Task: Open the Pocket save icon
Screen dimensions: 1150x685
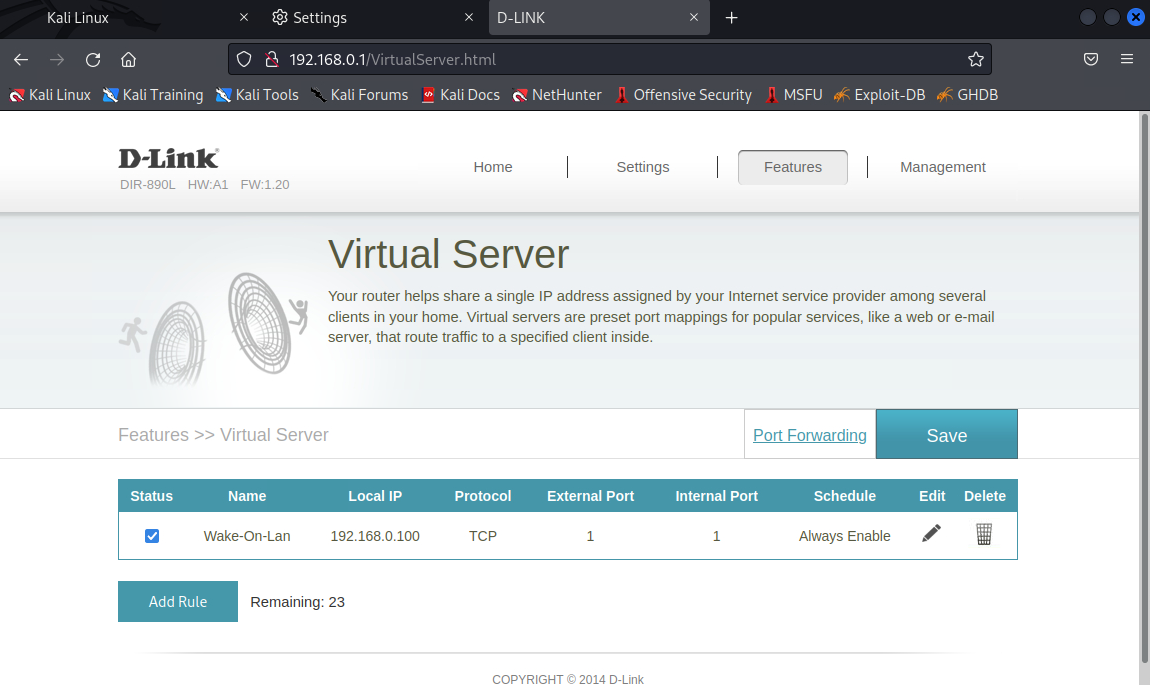Action: [1091, 59]
